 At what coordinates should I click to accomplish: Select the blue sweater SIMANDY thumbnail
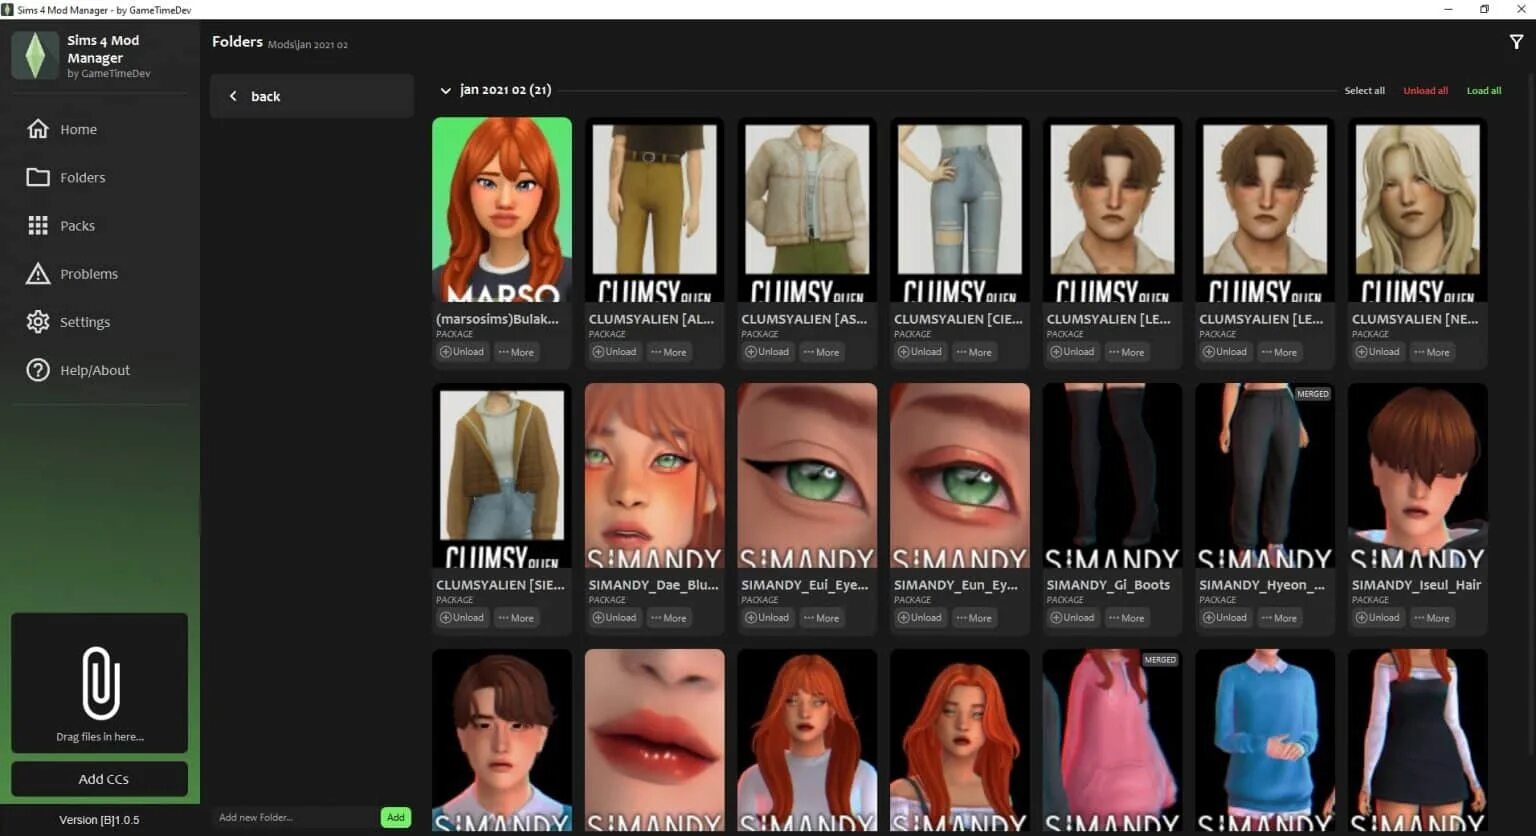click(x=1265, y=741)
